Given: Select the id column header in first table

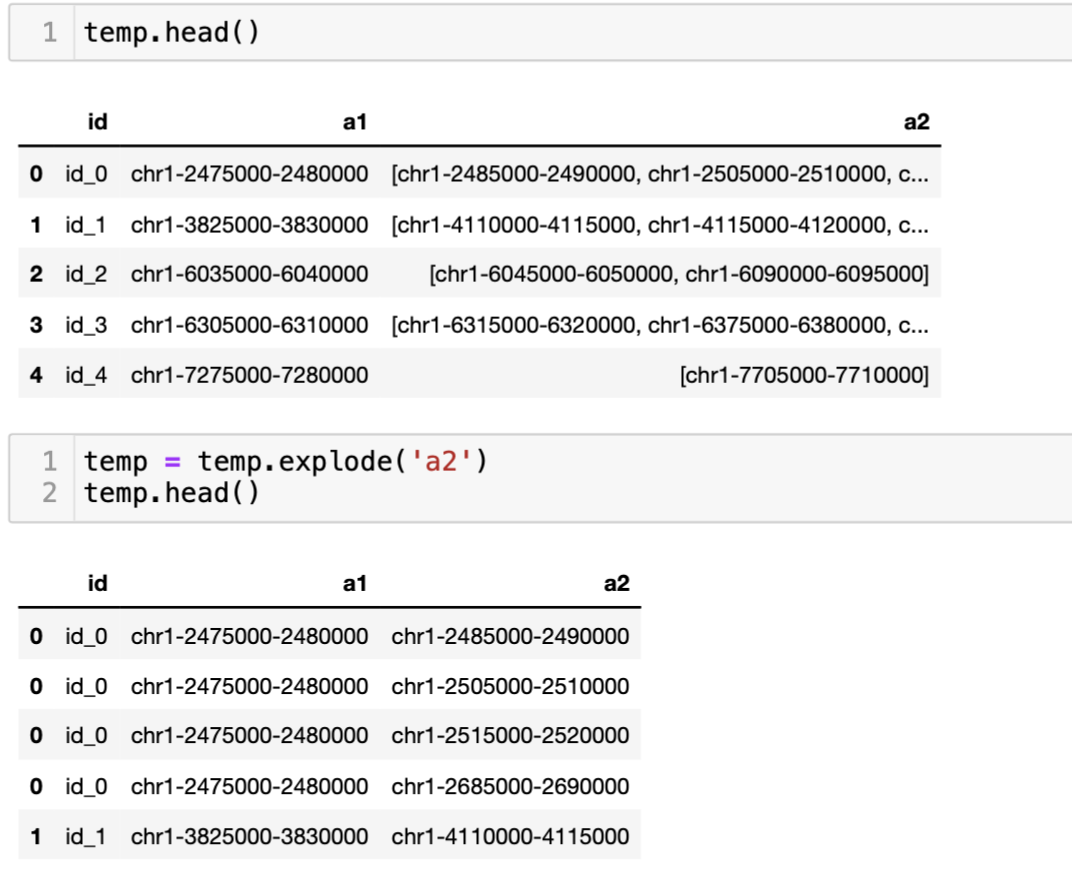Looking at the screenshot, I should [x=98, y=122].
